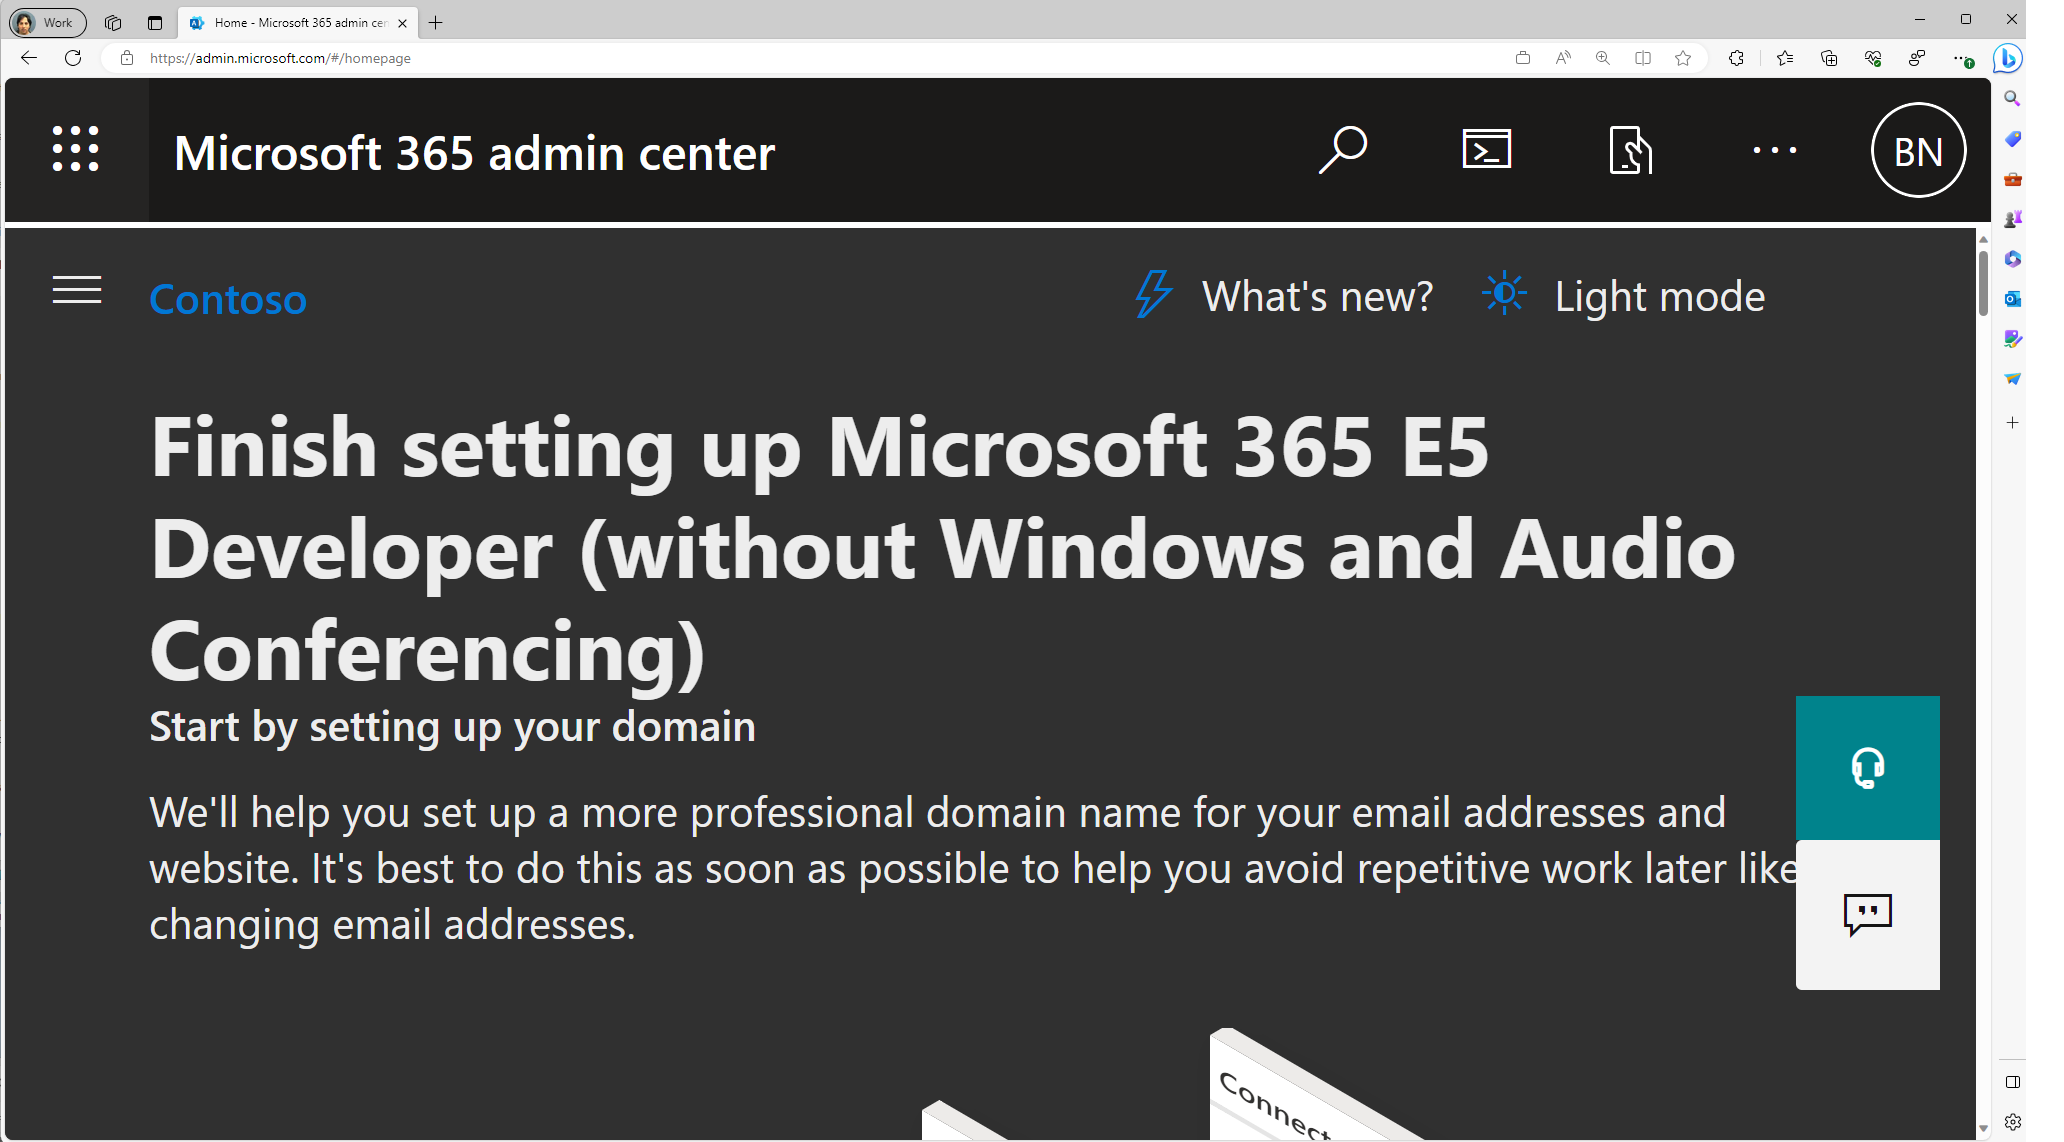Open Microsoft Edge favorites star icon
Screen dimensions: 2064x1142
coord(1684,59)
